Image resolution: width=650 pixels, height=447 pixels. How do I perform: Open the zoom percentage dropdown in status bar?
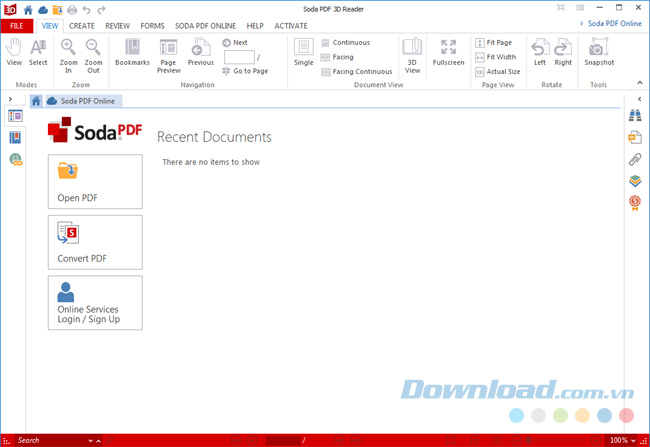[634, 440]
